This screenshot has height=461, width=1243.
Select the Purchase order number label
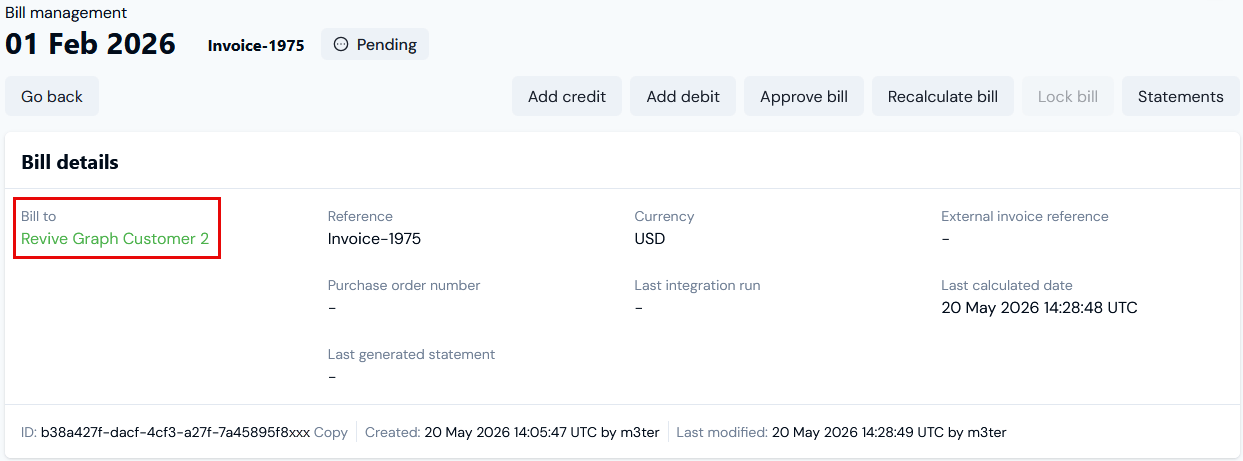coord(404,285)
